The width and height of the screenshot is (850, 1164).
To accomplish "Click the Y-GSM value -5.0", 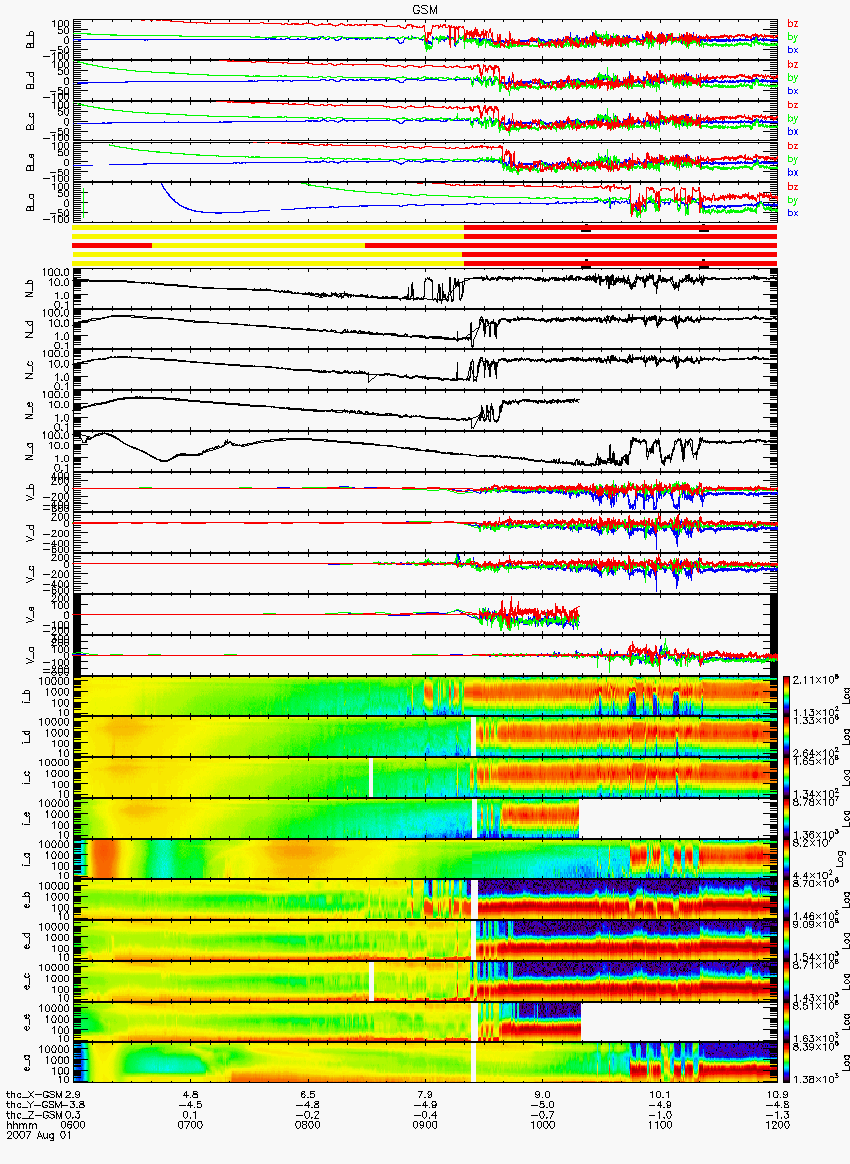I will pos(543,1105).
